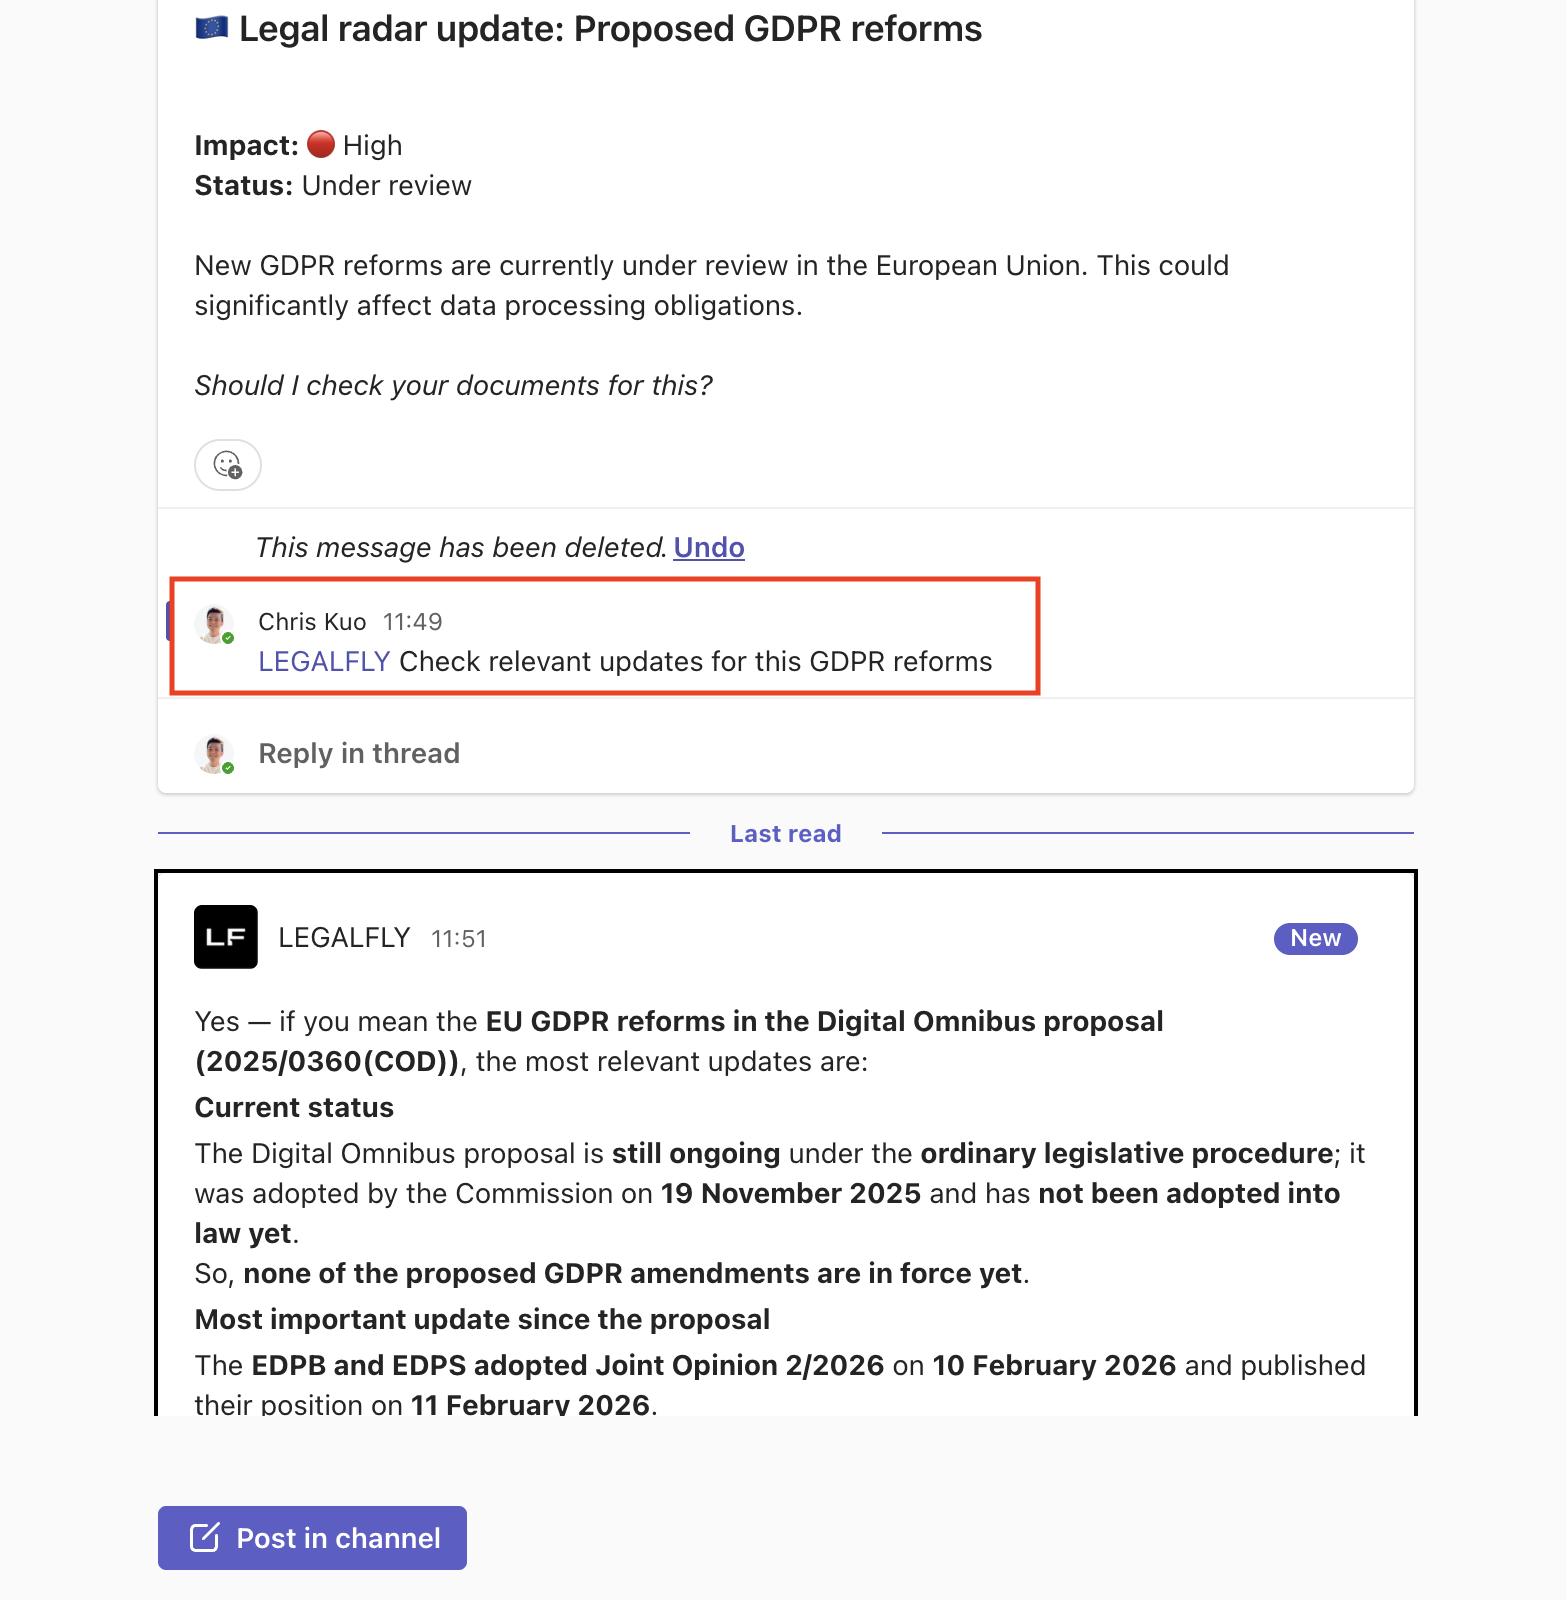Click the LEGALFLY mention in Chris Kuo's reply

tap(324, 662)
